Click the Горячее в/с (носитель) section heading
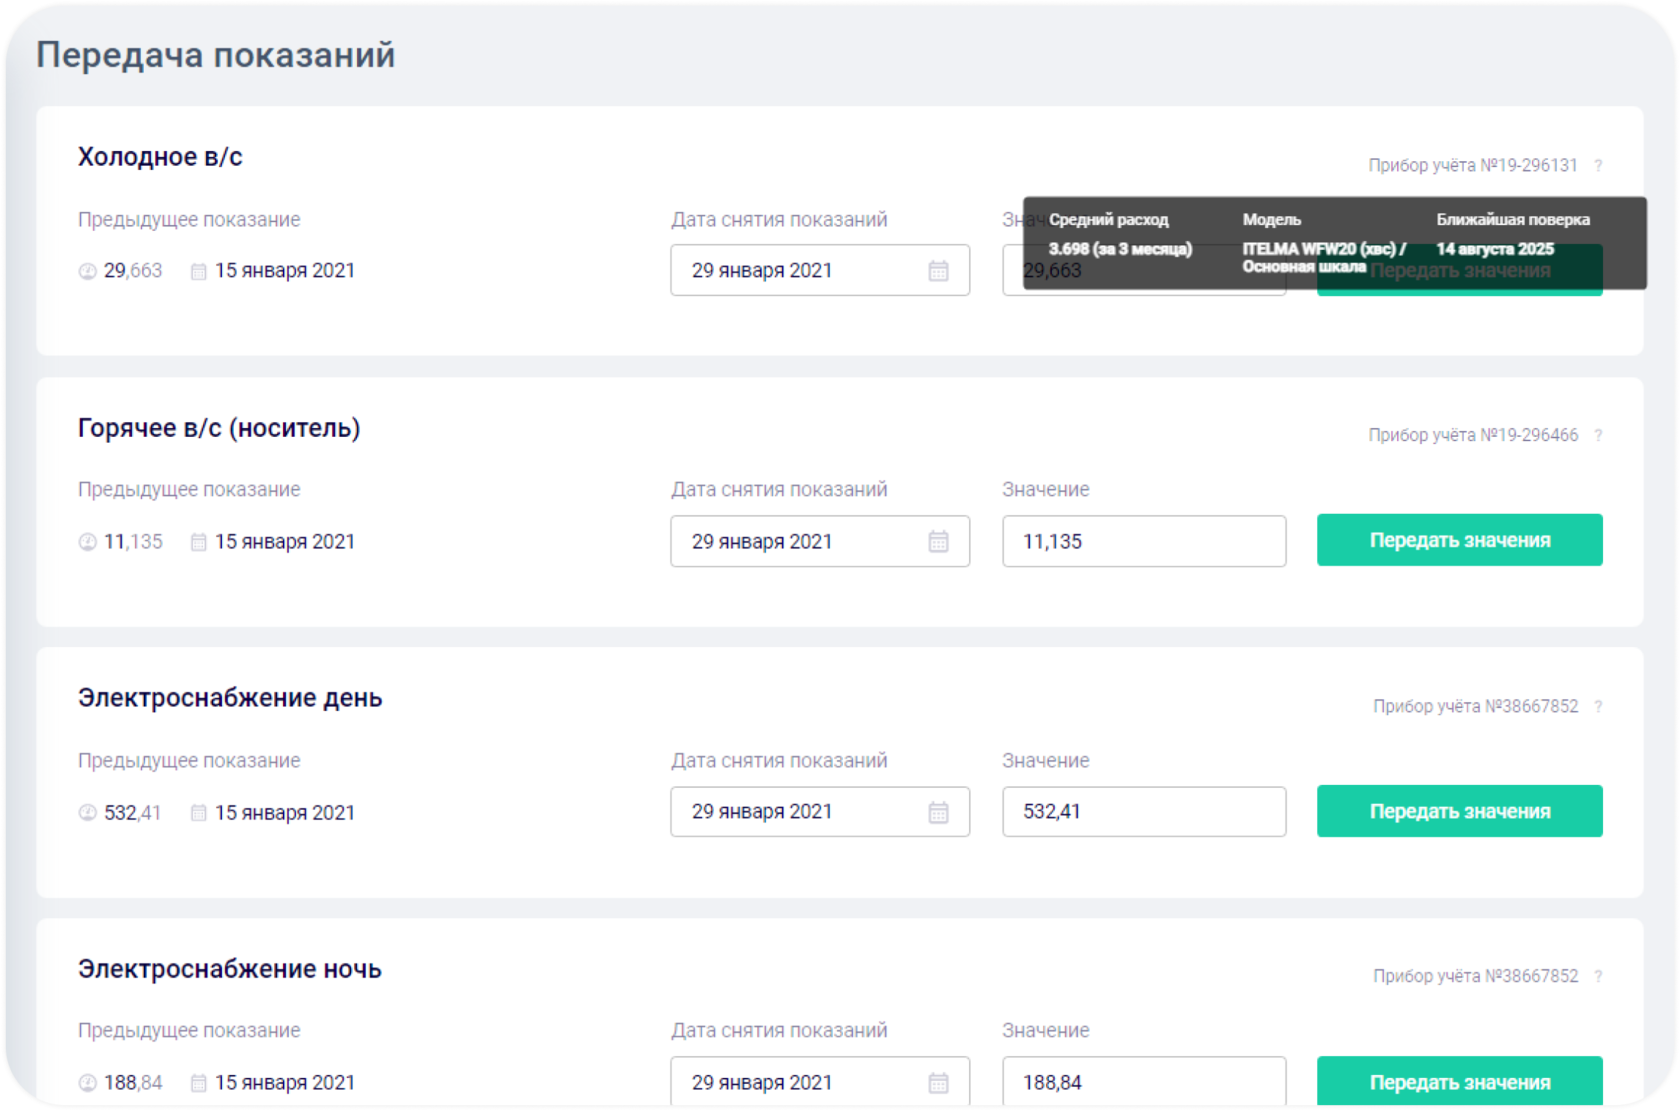1680x1111 pixels. pyautogui.click(x=219, y=428)
